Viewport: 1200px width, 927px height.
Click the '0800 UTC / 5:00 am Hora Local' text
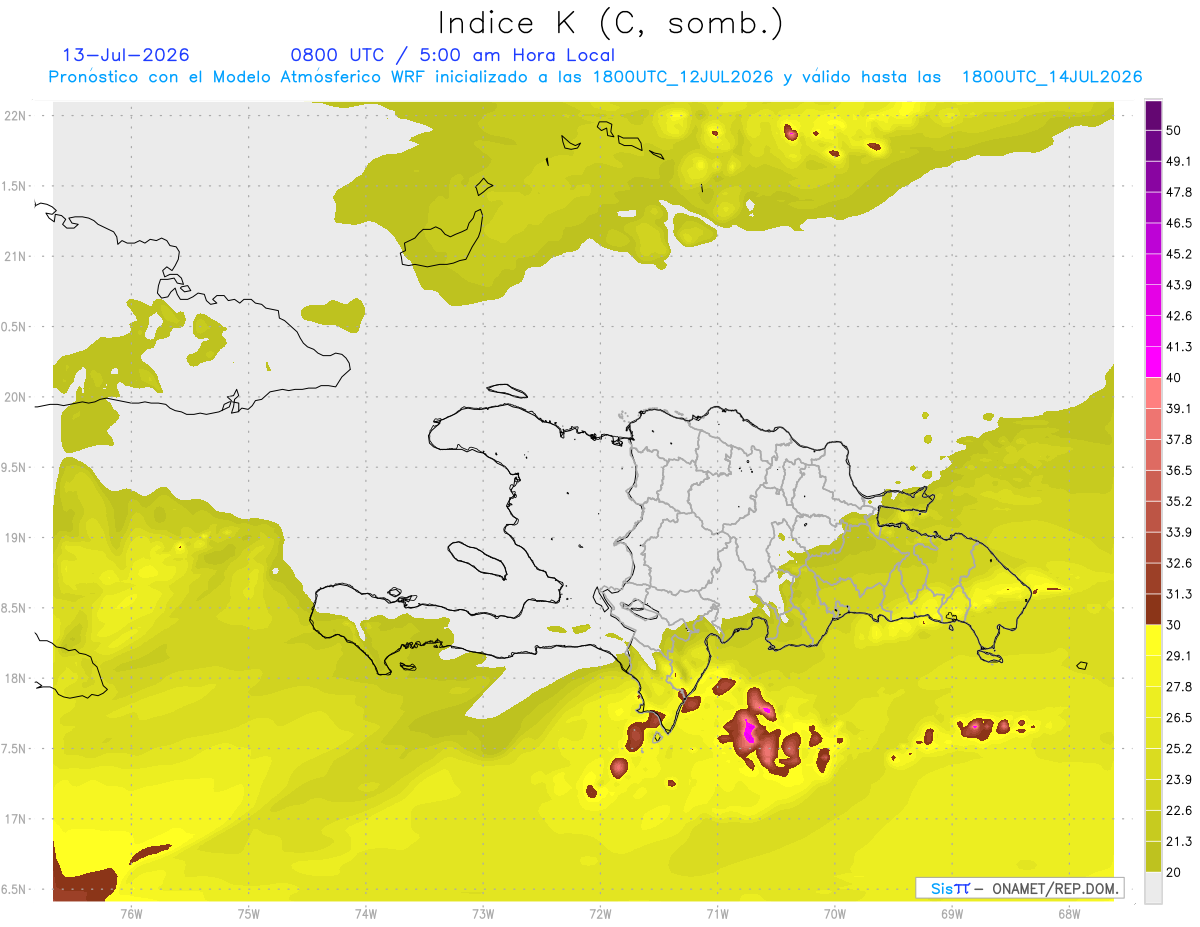tap(453, 55)
